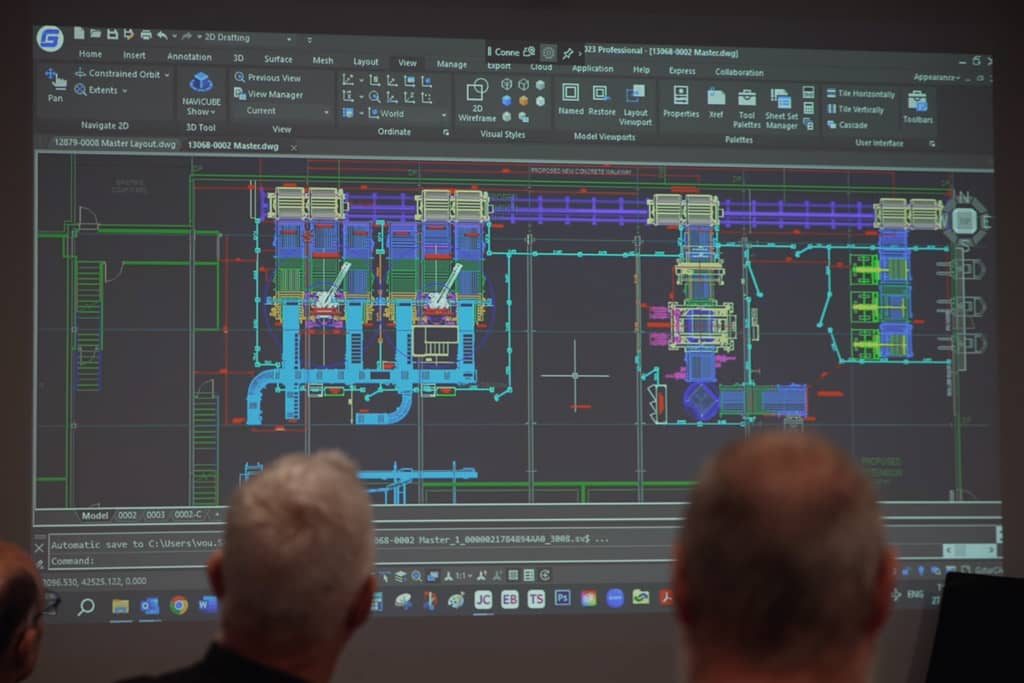Open the Appearance dropdown
The height and width of the screenshot is (683, 1024).
click(936, 77)
